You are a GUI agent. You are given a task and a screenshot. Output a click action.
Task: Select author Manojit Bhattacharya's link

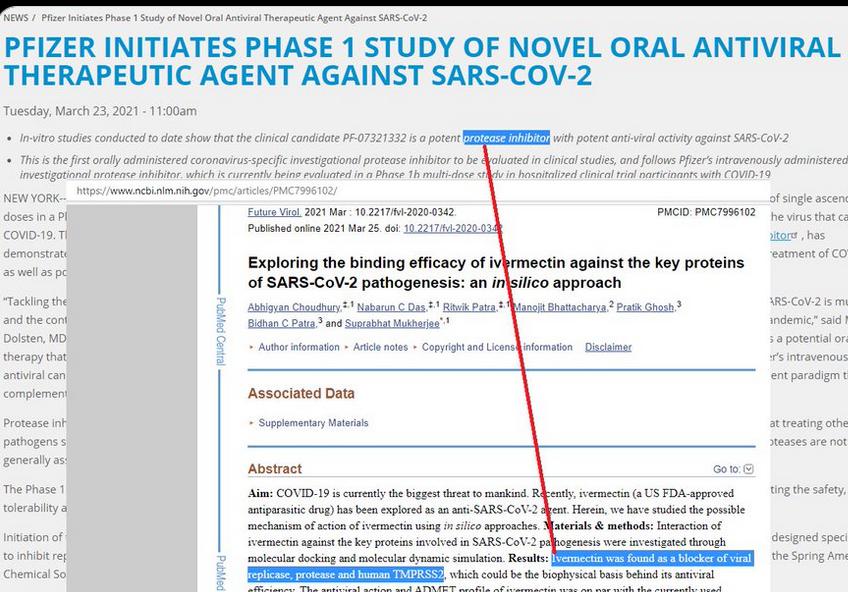(560, 307)
